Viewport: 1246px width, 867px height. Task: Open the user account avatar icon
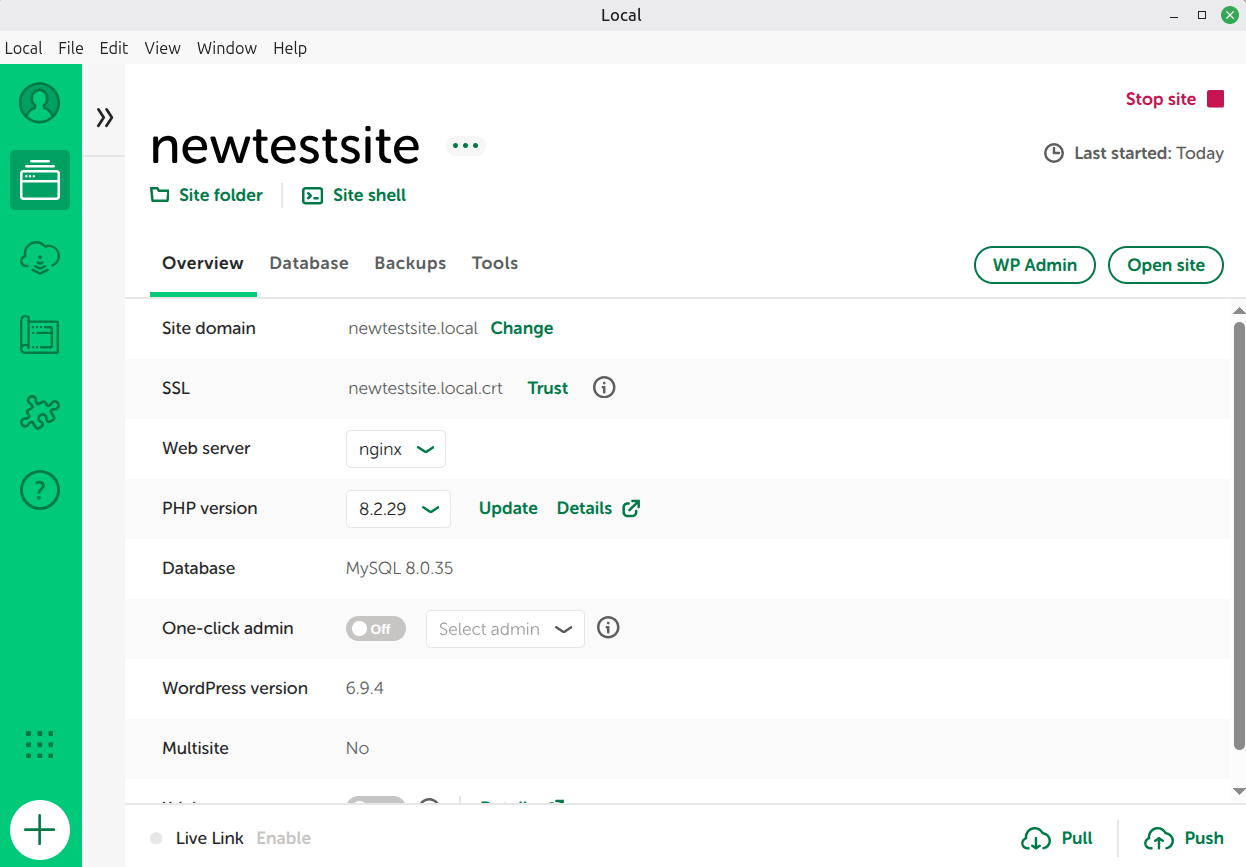click(40, 103)
